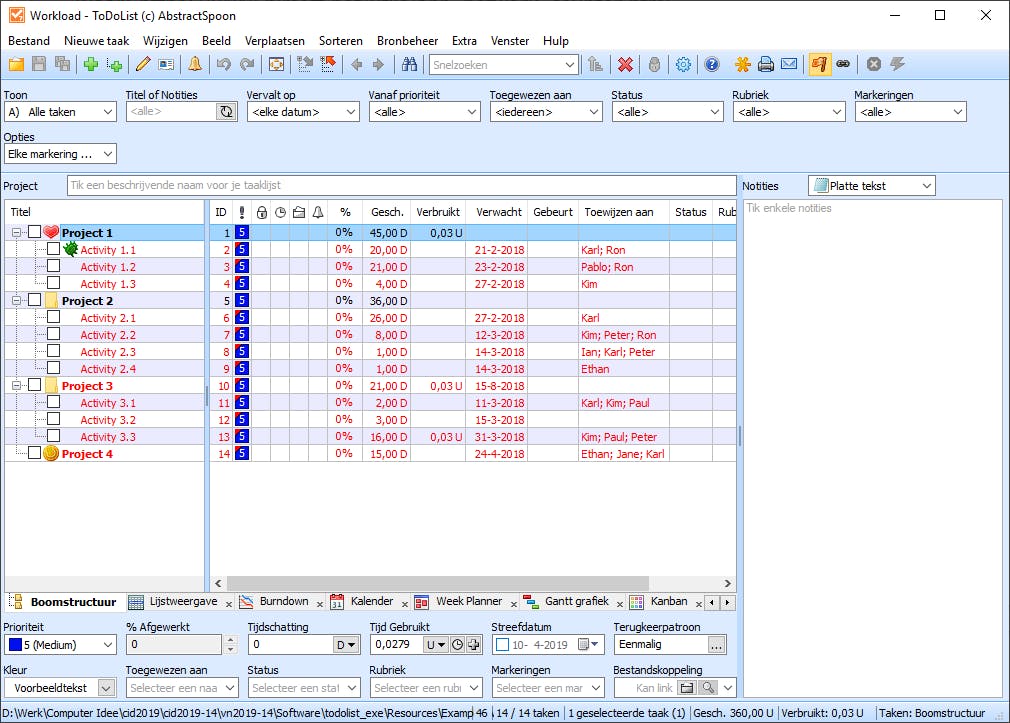1010x723 pixels.
Task: Open the Toegewezen aan filter dropdown
Action: pyautogui.click(x=545, y=112)
